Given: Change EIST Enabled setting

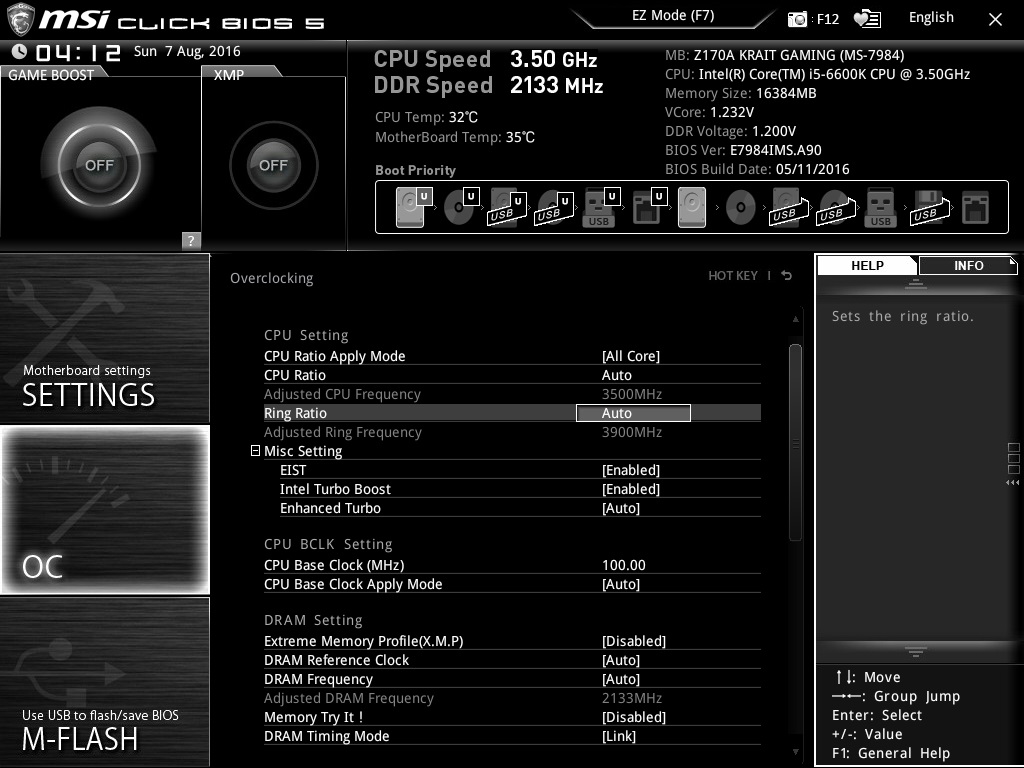Looking at the screenshot, I should [x=631, y=470].
